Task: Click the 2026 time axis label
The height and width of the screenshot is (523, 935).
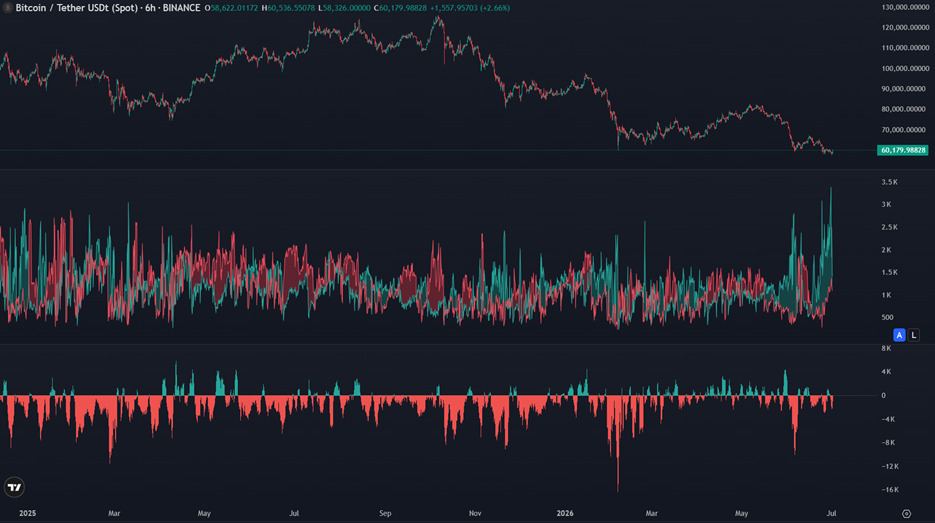Action: pyautogui.click(x=565, y=513)
